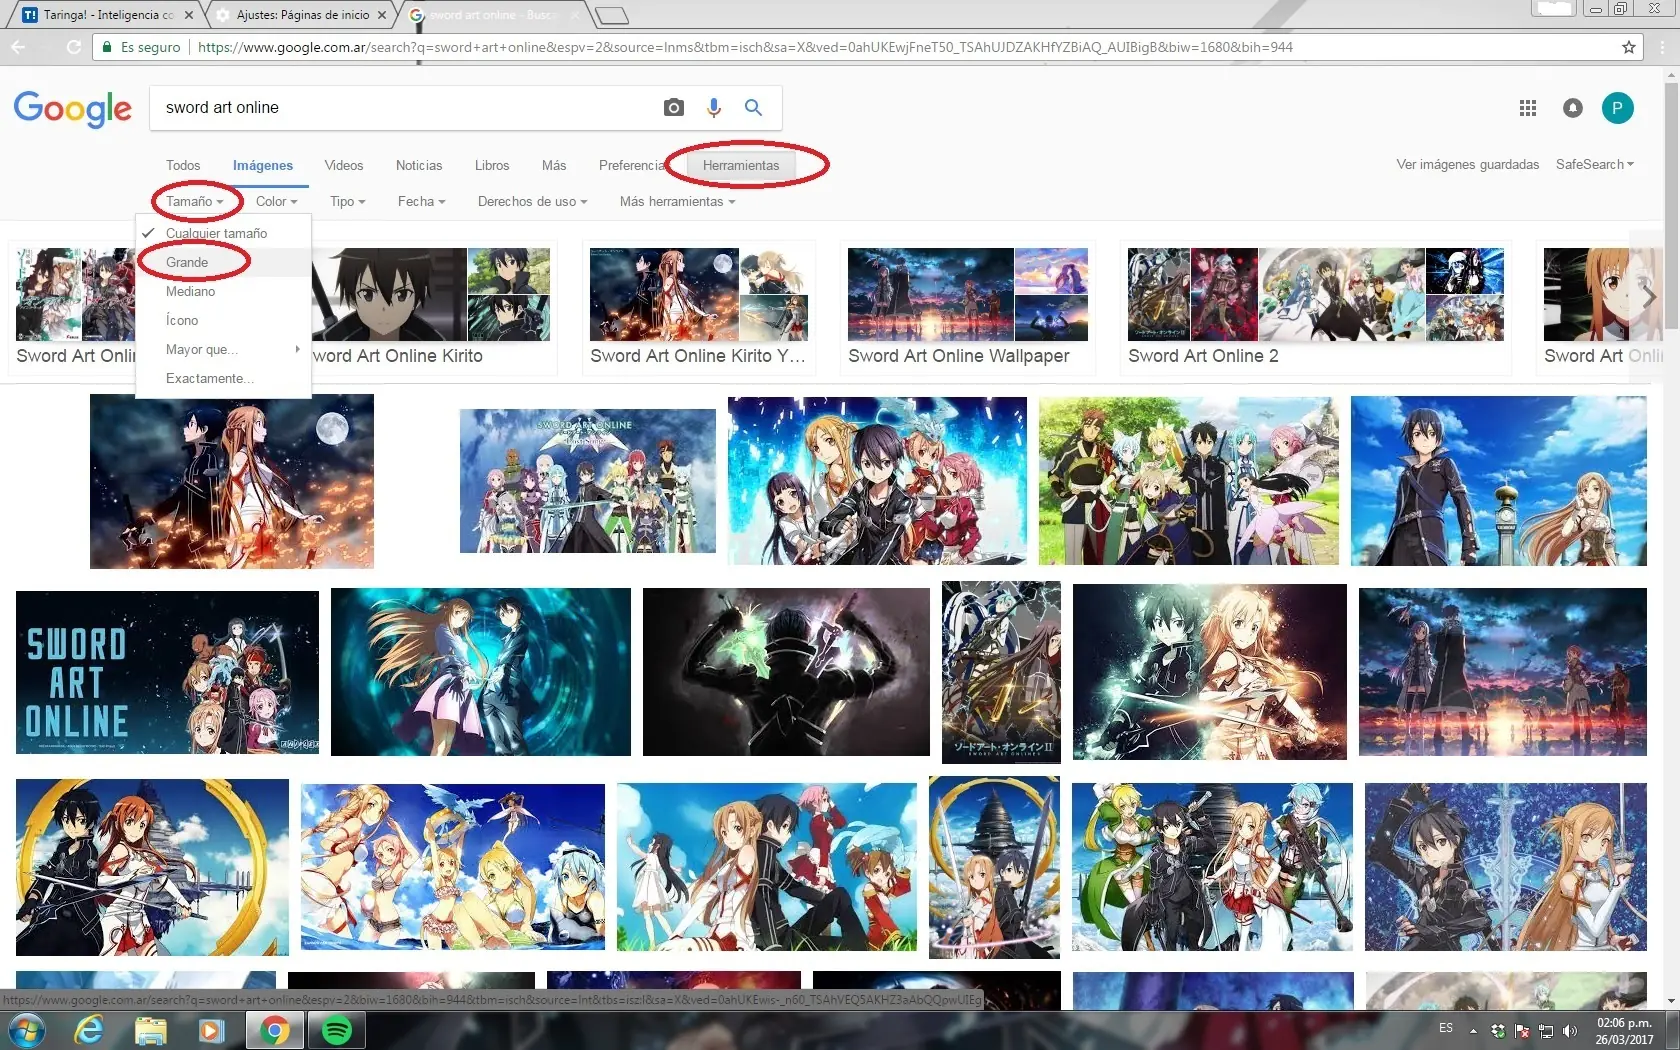Open the Color filter dropdown
Viewport: 1680px width, 1050px height.
[277, 201]
